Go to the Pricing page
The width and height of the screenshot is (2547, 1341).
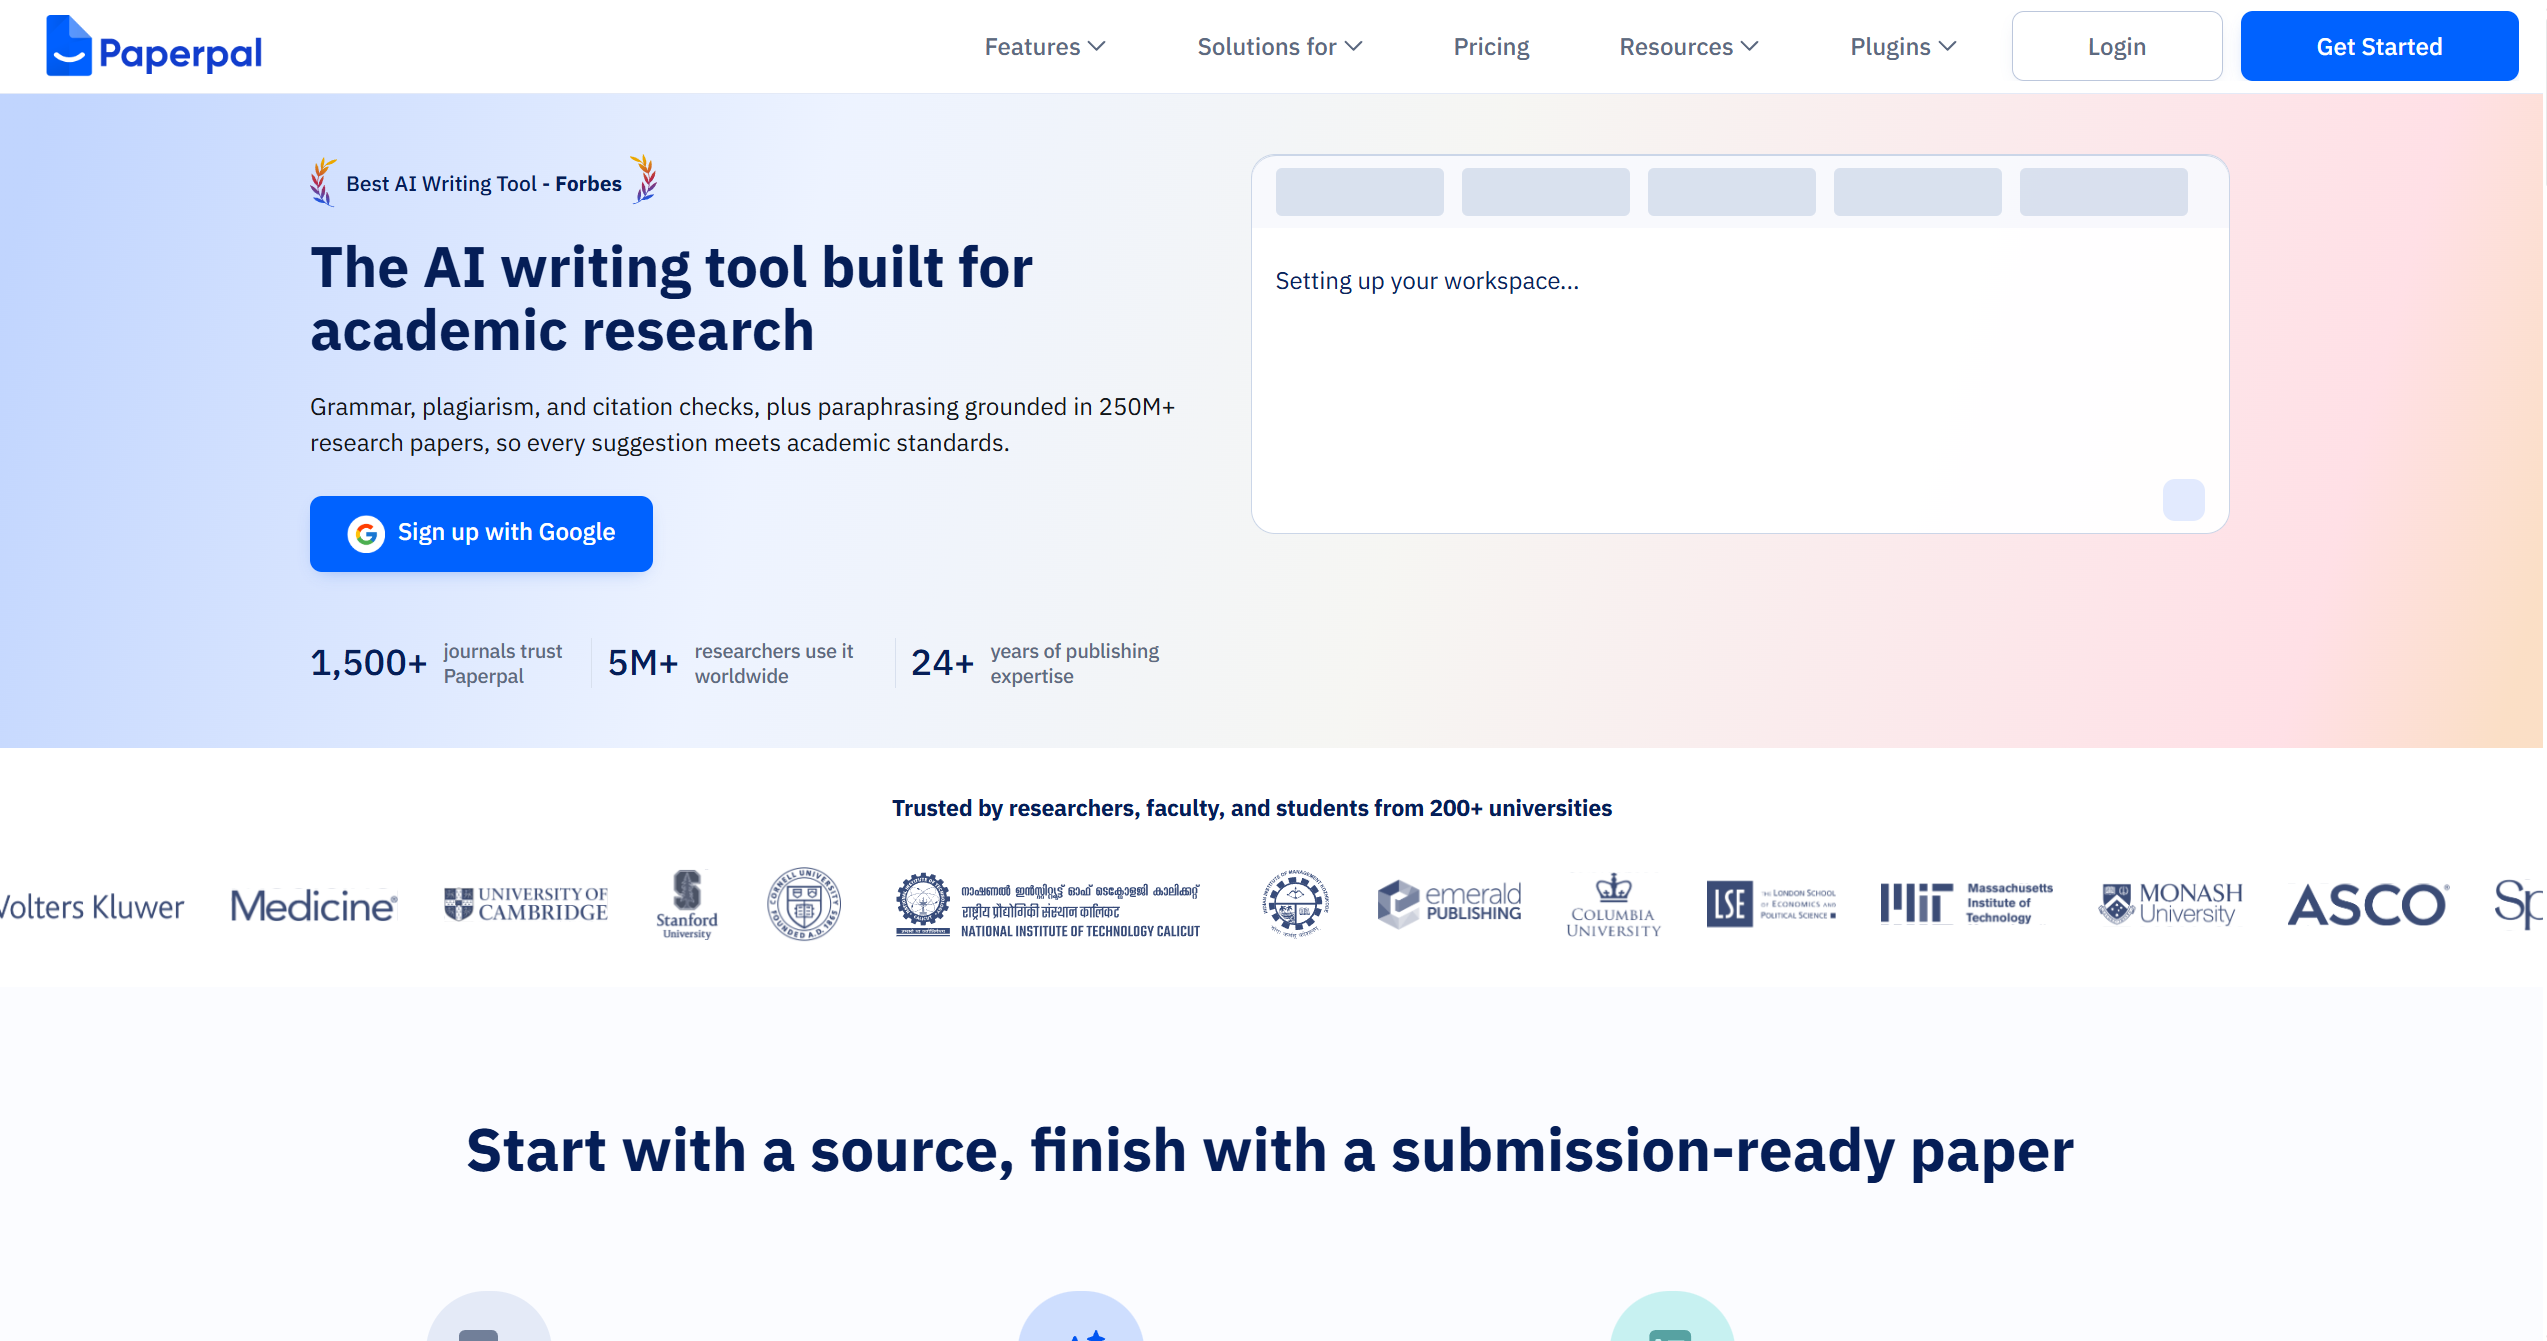coord(1491,47)
